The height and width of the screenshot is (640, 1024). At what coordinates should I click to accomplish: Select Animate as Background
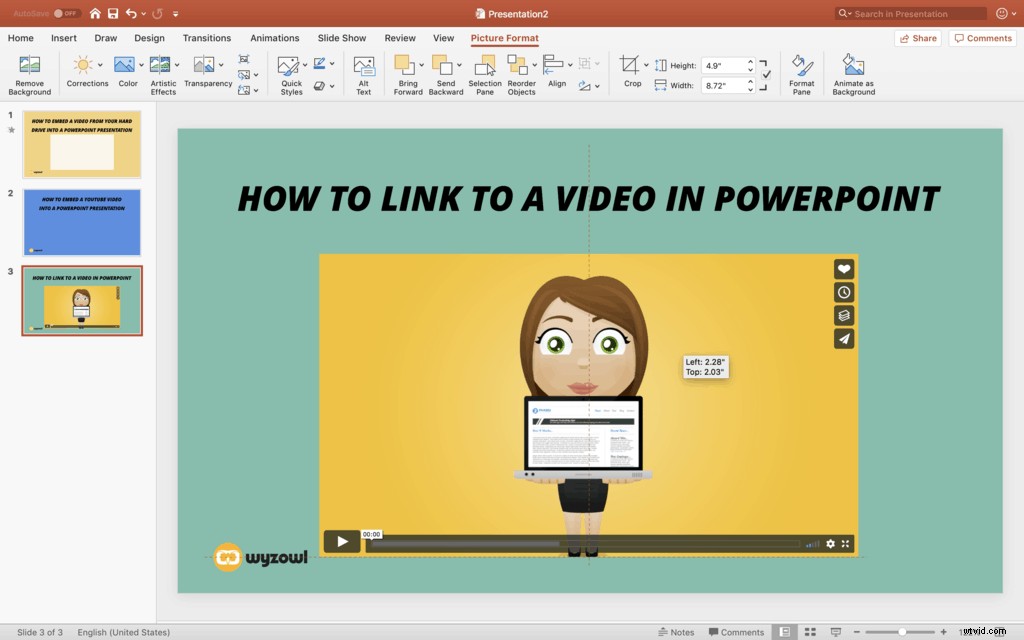[x=853, y=73]
